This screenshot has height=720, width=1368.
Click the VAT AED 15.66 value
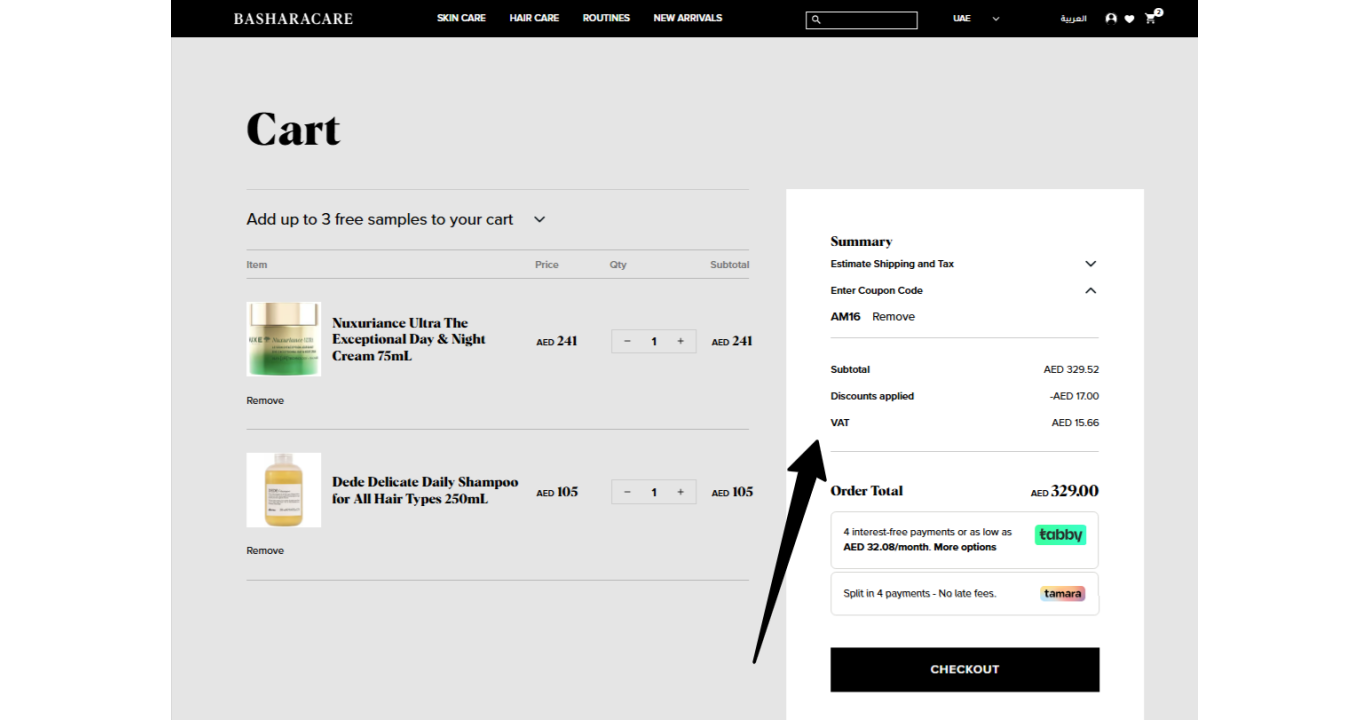(1075, 422)
